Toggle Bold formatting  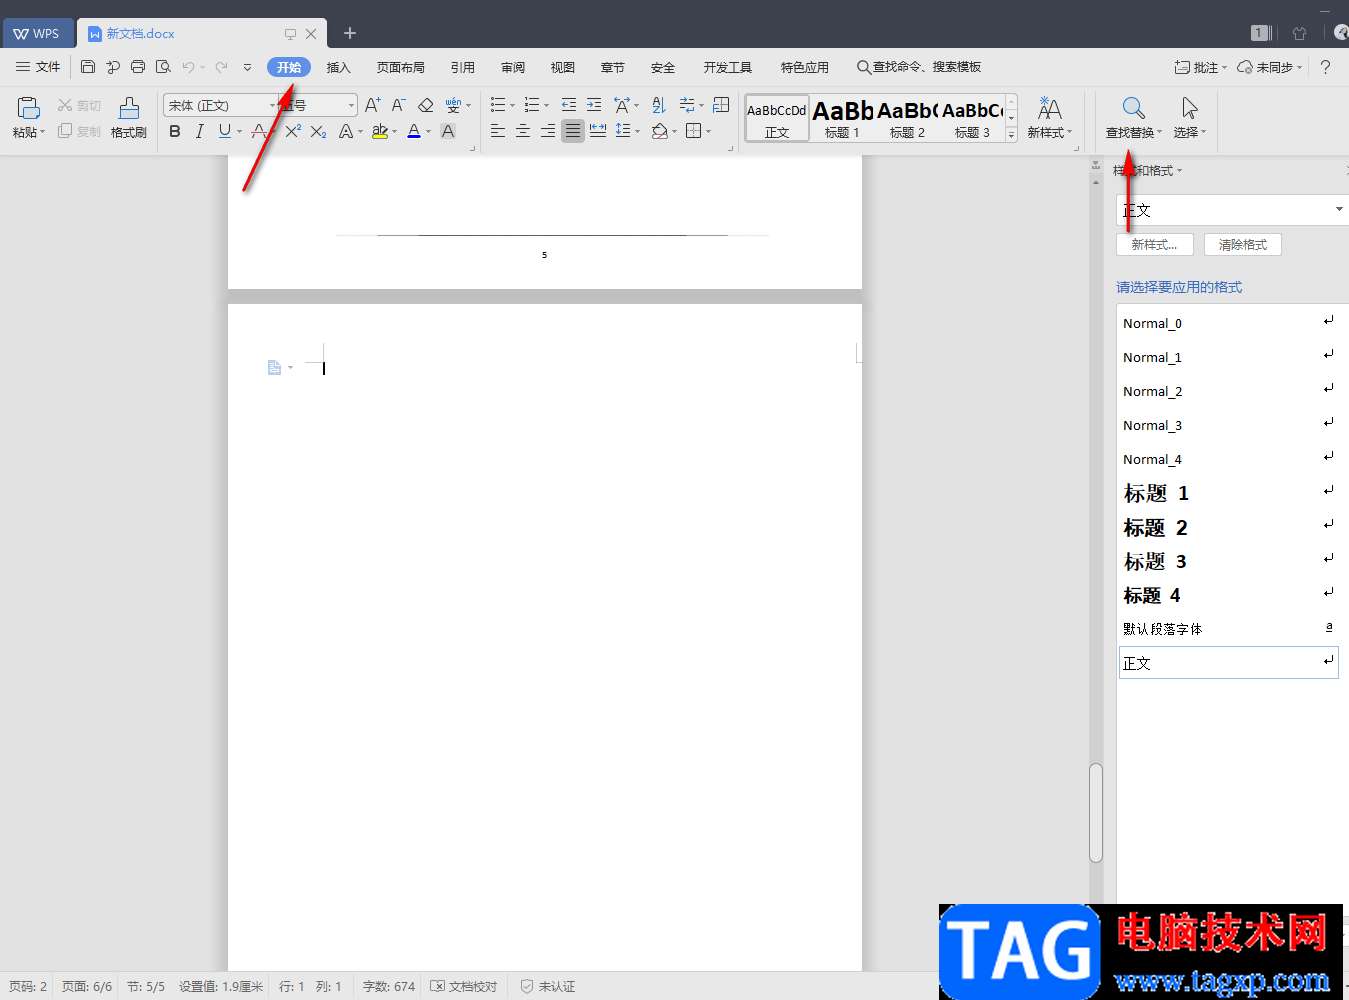point(175,131)
